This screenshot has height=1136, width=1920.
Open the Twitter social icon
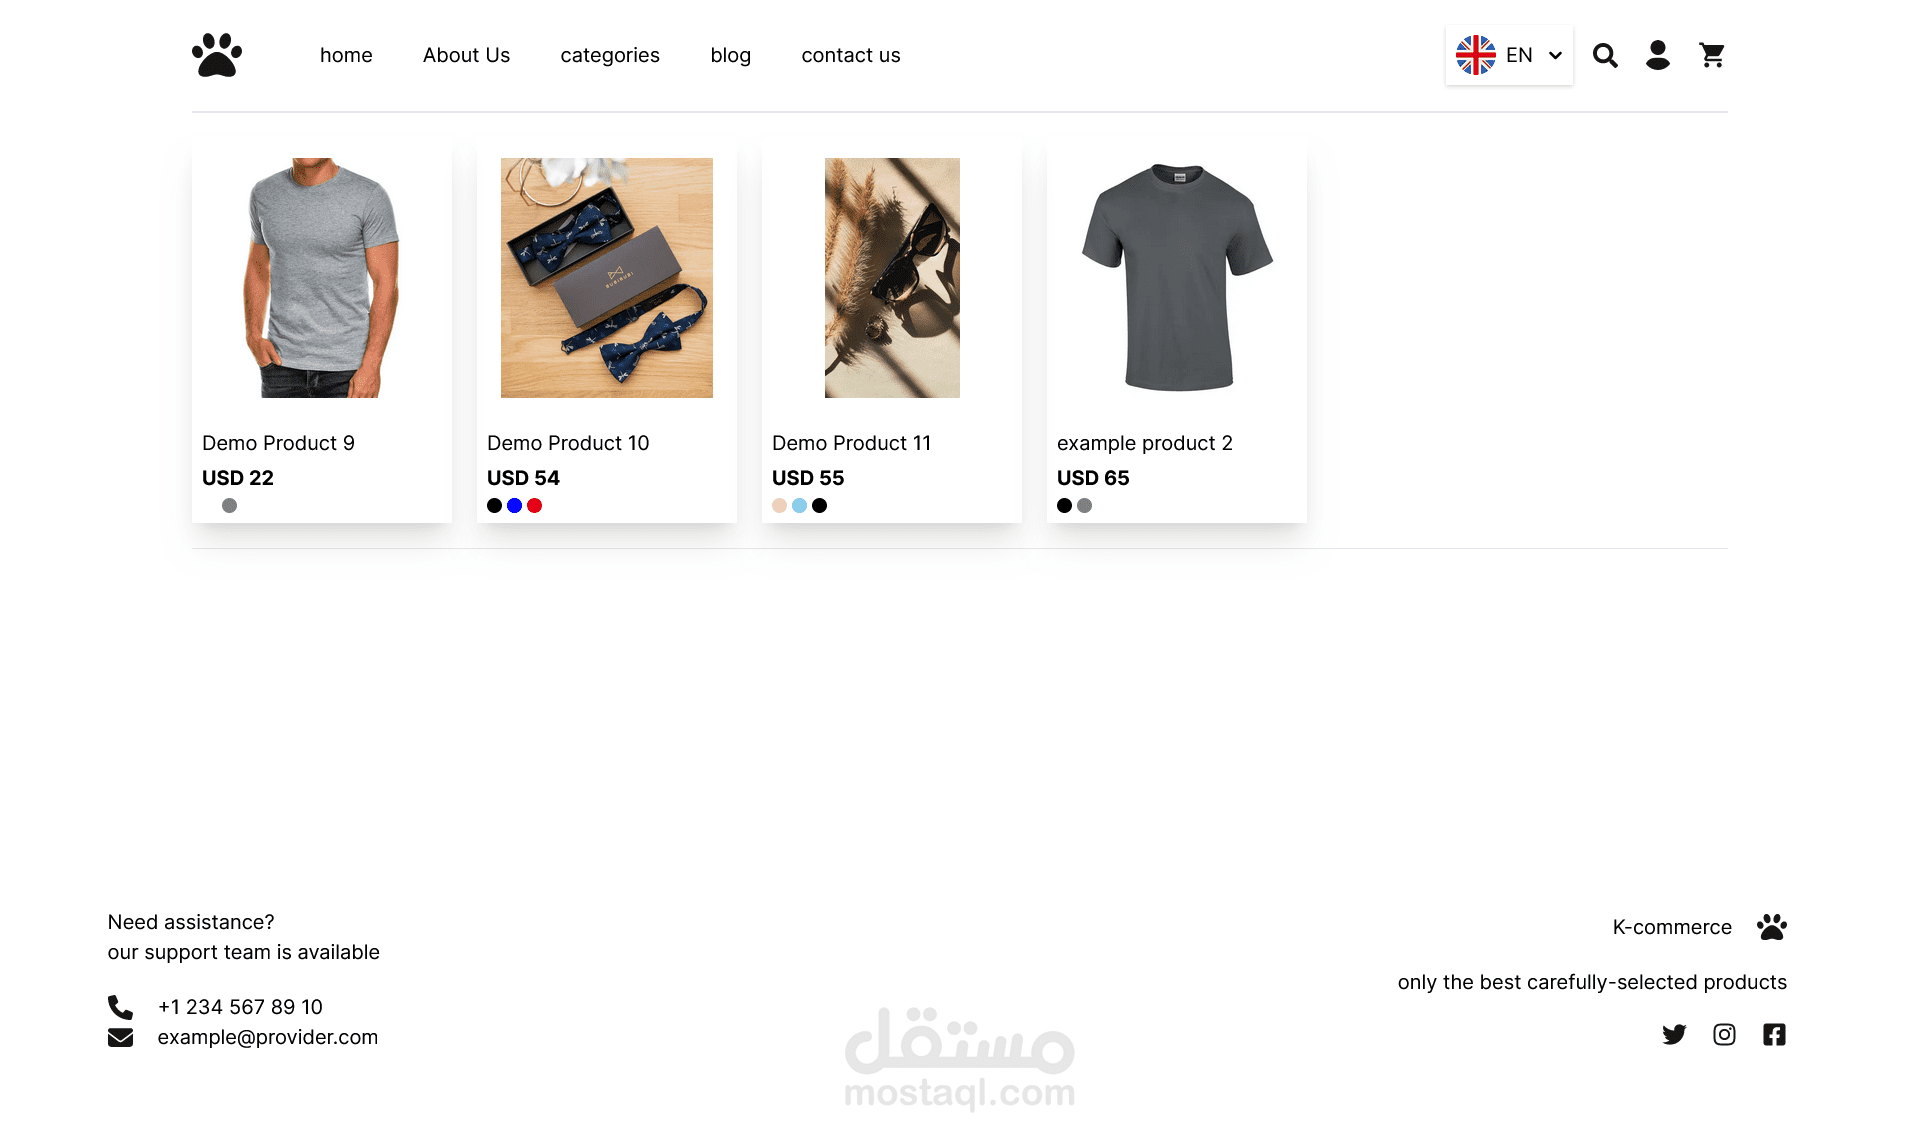pos(1674,1034)
